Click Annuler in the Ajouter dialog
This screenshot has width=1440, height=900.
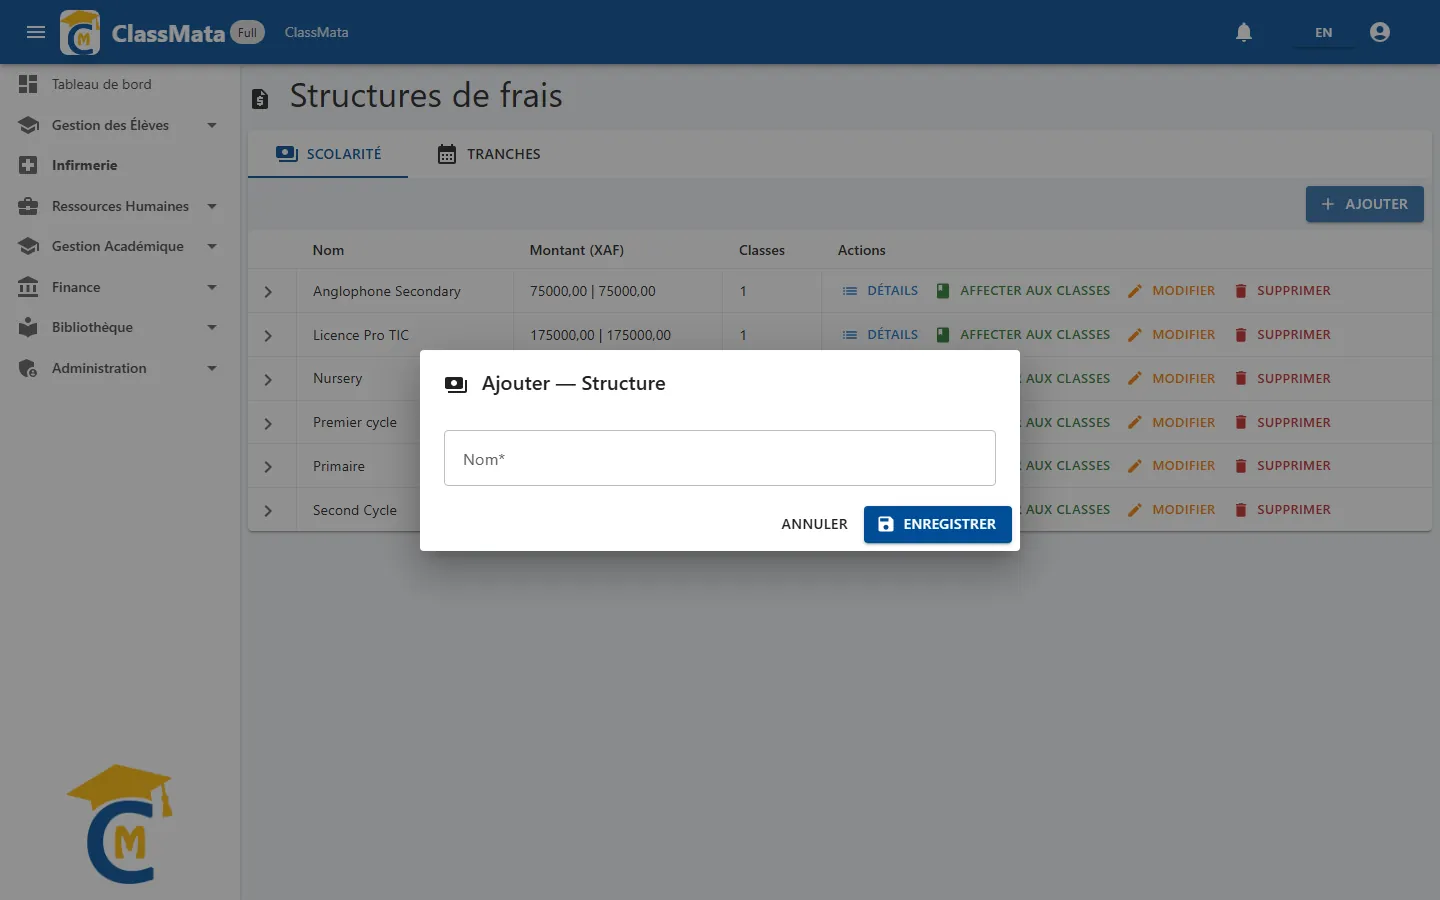[x=814, y=524]
